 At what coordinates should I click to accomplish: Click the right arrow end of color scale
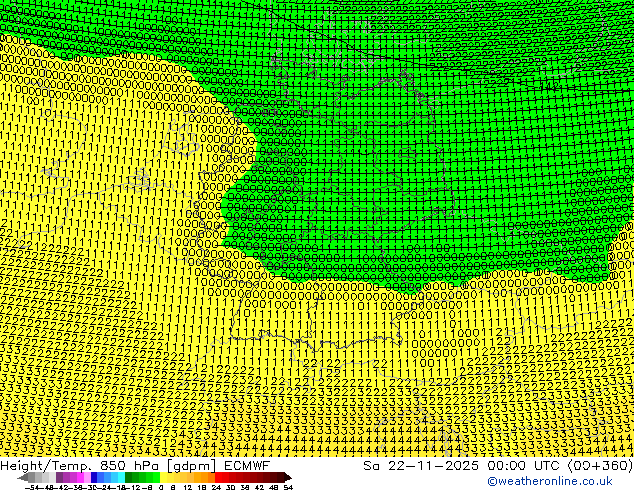pos(288,478)
